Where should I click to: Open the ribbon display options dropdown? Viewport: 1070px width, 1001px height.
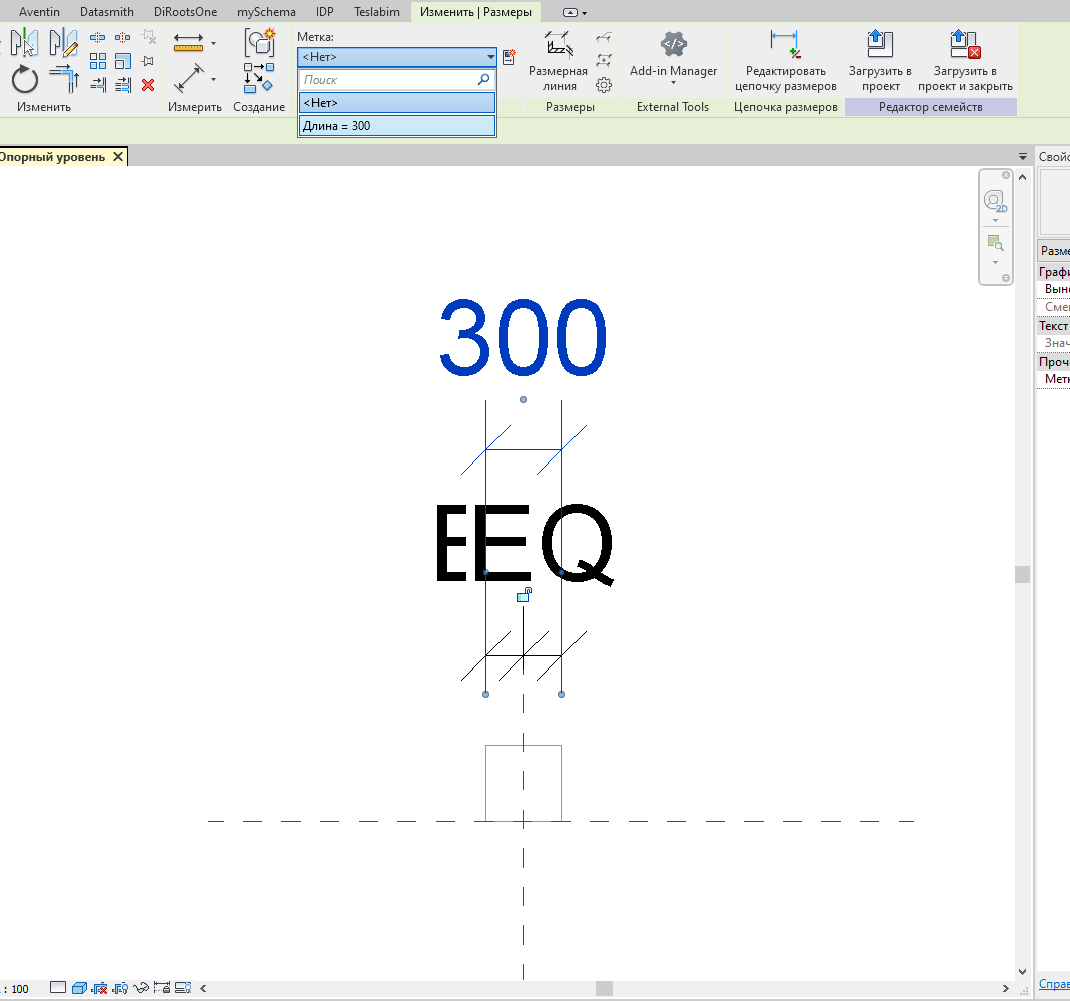(x=575, y=12)
